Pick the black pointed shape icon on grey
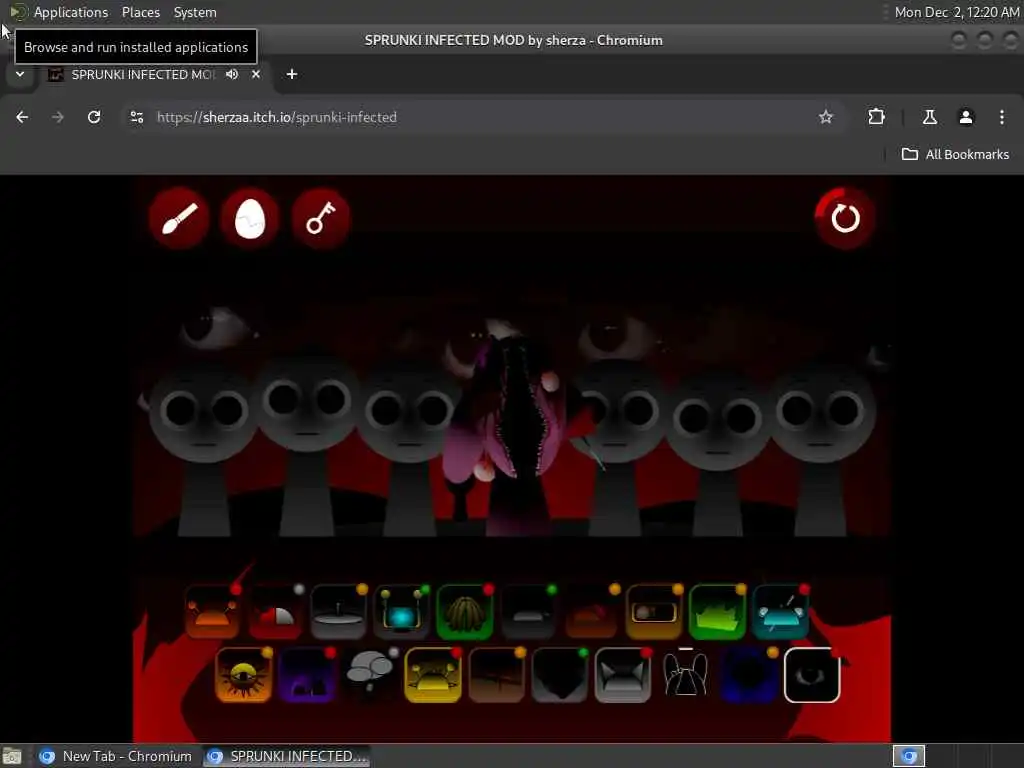The image size is (1024, 768). 560,675
